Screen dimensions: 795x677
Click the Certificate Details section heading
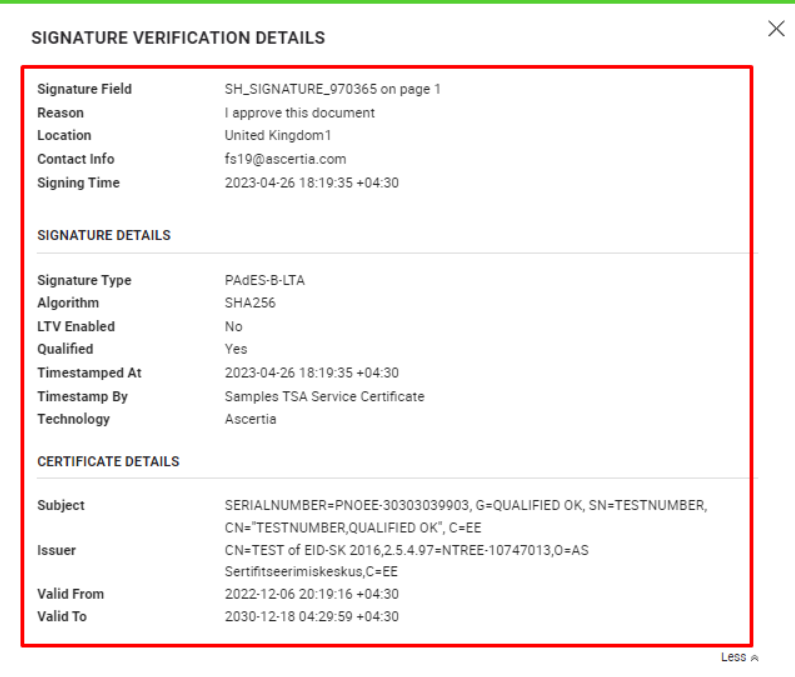point(108,461)
